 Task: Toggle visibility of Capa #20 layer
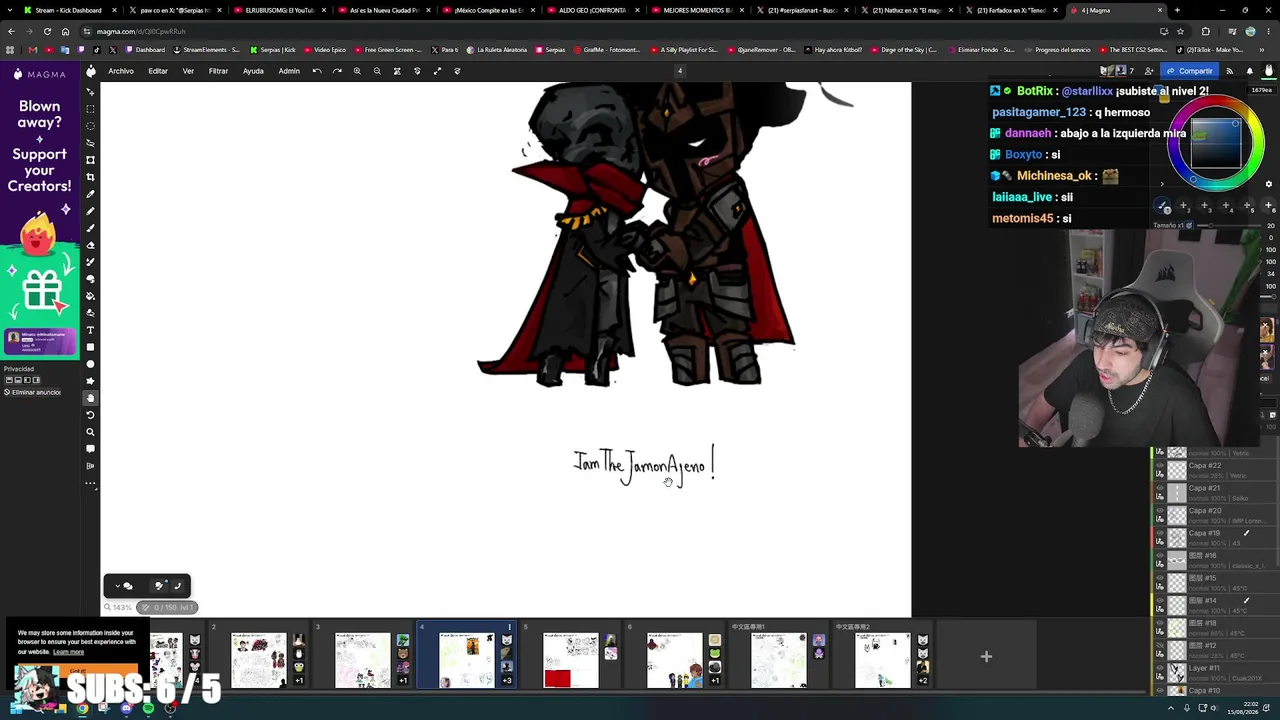click(1160, 511)
